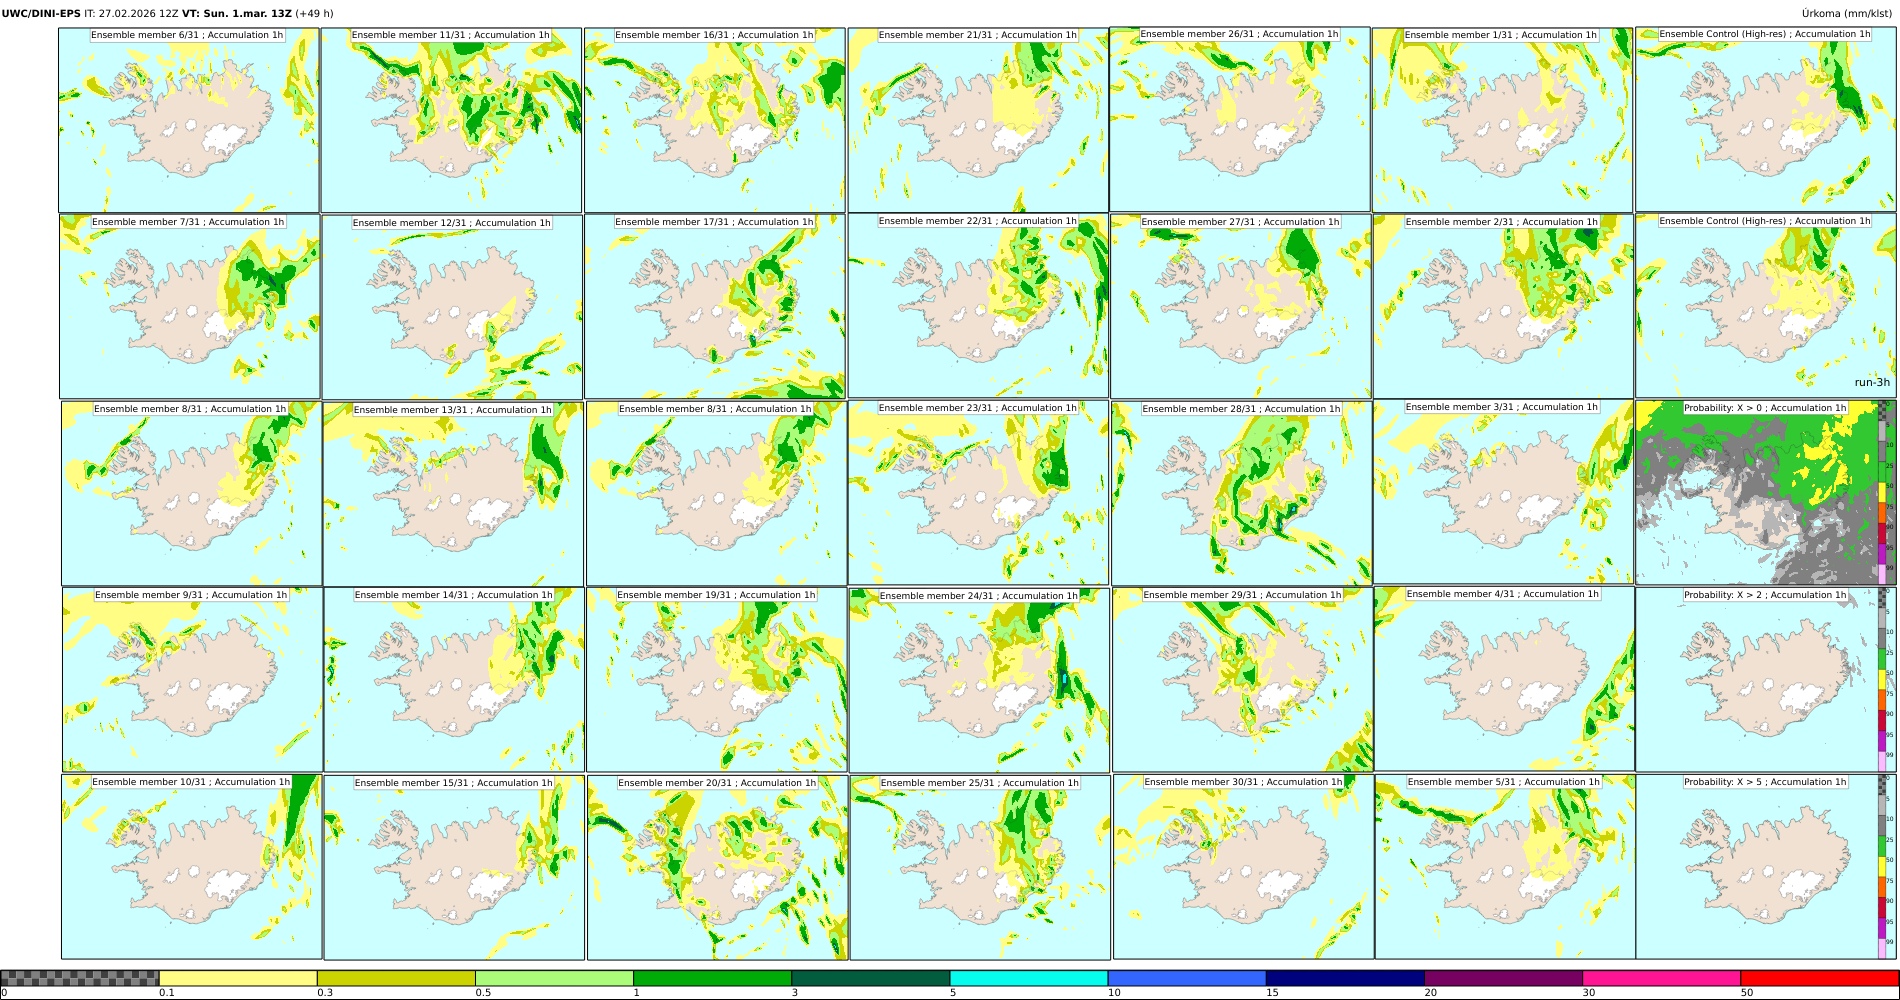This screenshot has height=1000, width=1900.
Task: Pick the light green 0.5–1 legend swatch
Action: click(x=554, y=978)
